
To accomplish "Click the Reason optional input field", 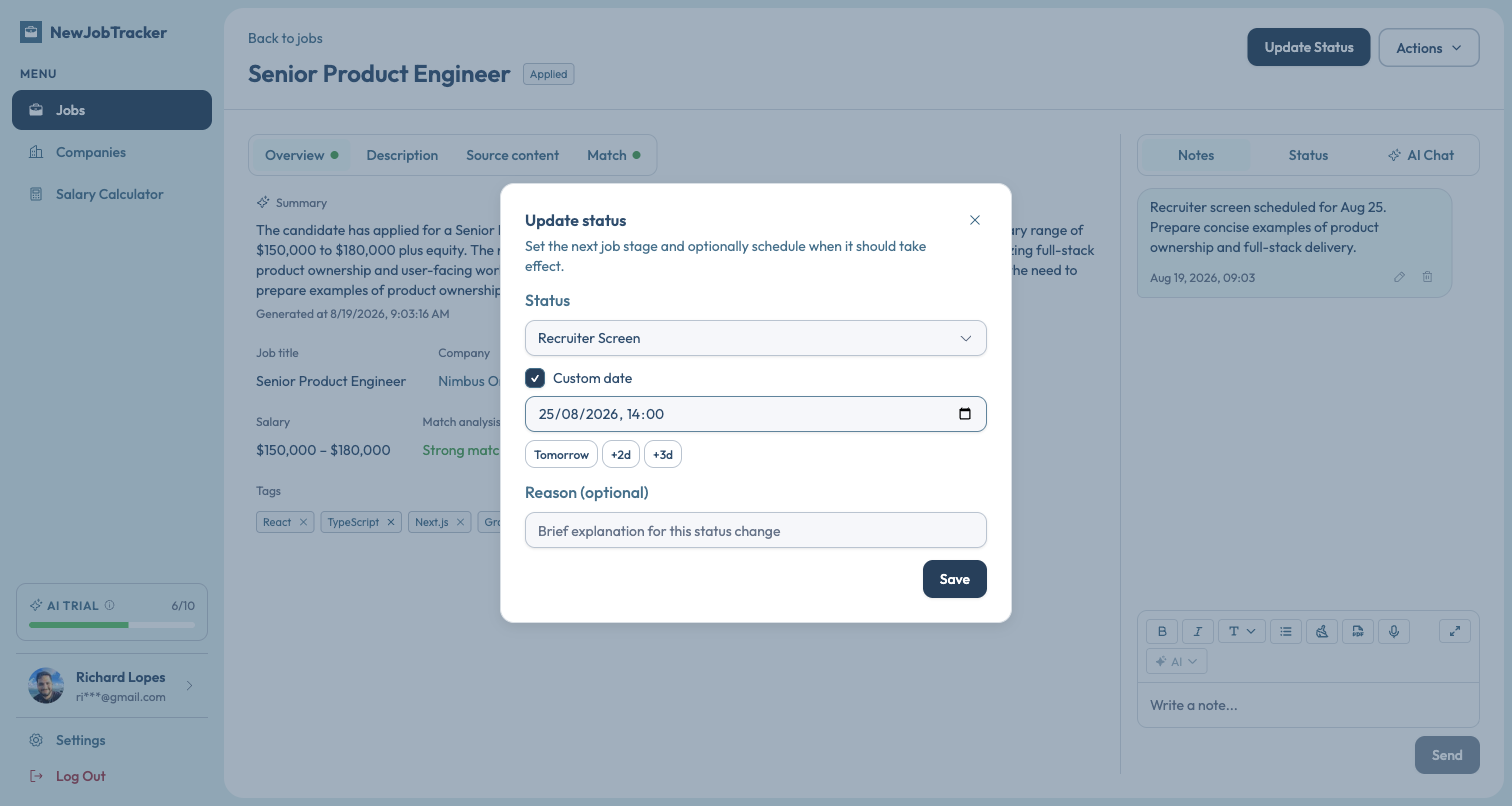I will click(756, 530).
